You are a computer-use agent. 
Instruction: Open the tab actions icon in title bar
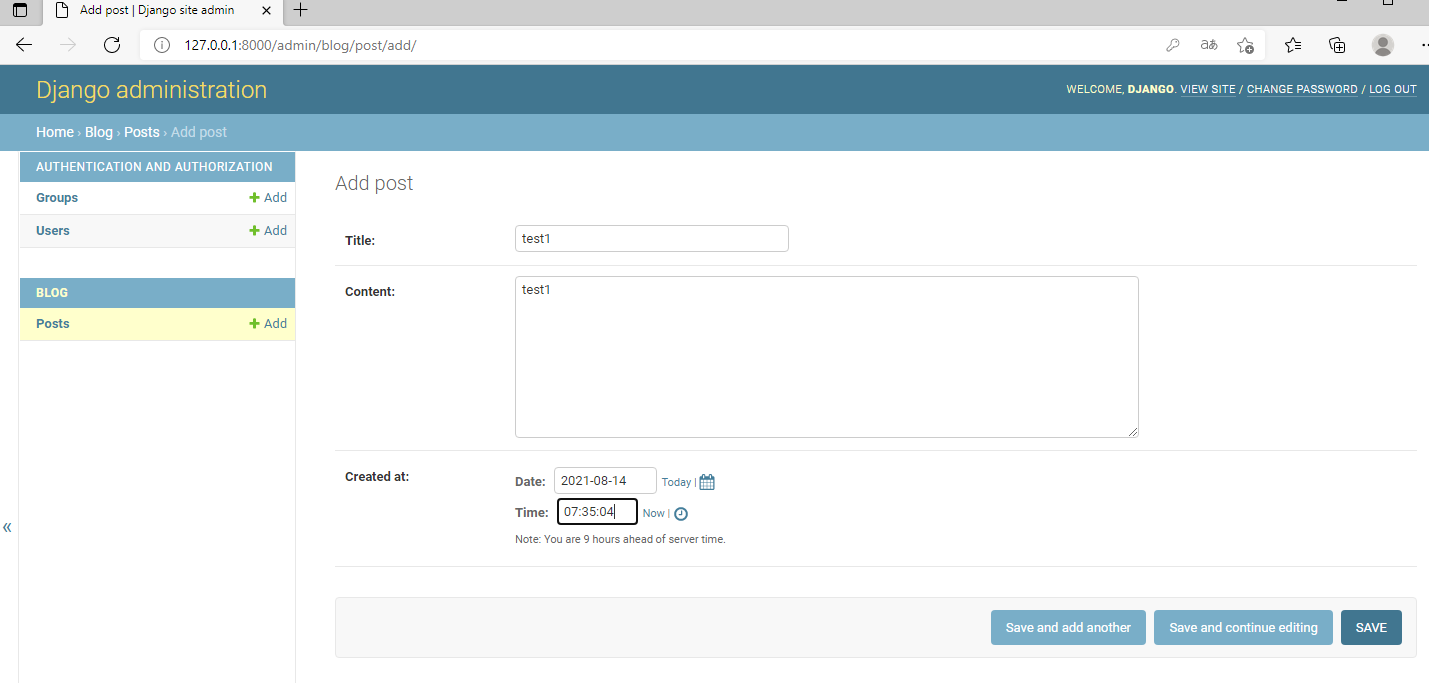pos(20,10)
